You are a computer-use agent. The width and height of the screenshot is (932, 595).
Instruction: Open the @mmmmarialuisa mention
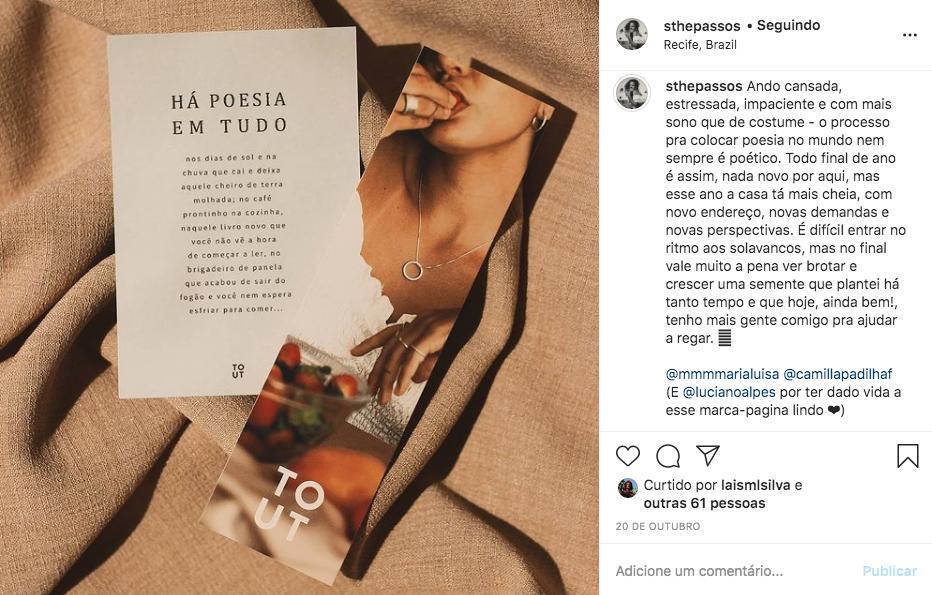[x=722, y=374]
